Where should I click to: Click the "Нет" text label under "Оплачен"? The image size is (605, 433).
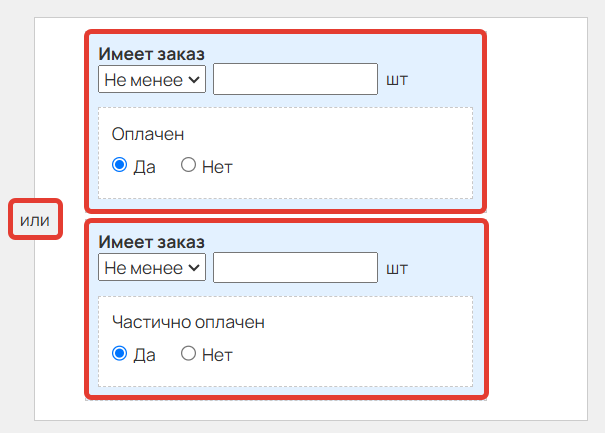tap(217, 167)
